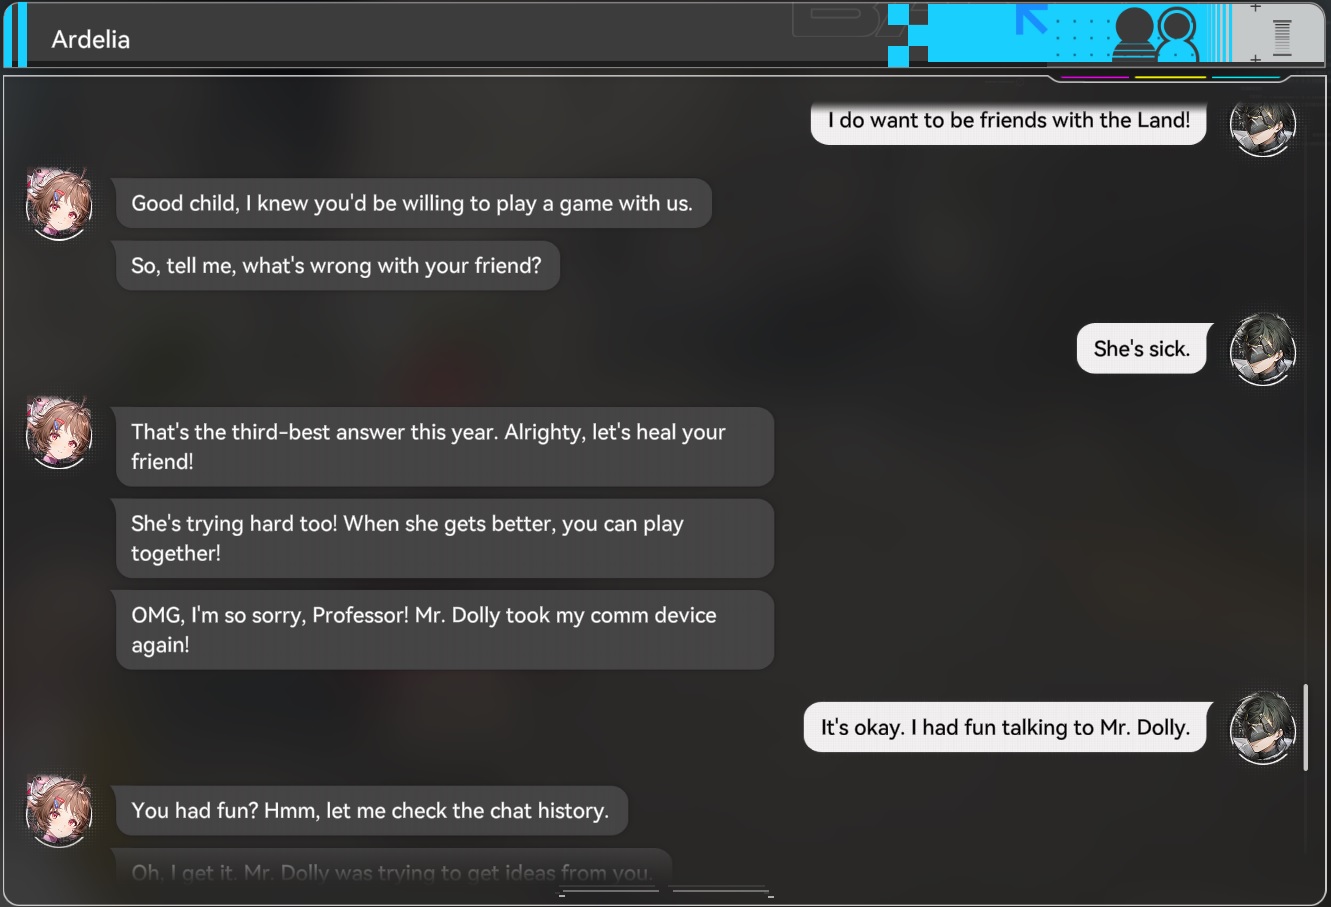Click the magenta color strip under header
1331x907 pixels.
pyautogui.click(x=1095, y=76)
